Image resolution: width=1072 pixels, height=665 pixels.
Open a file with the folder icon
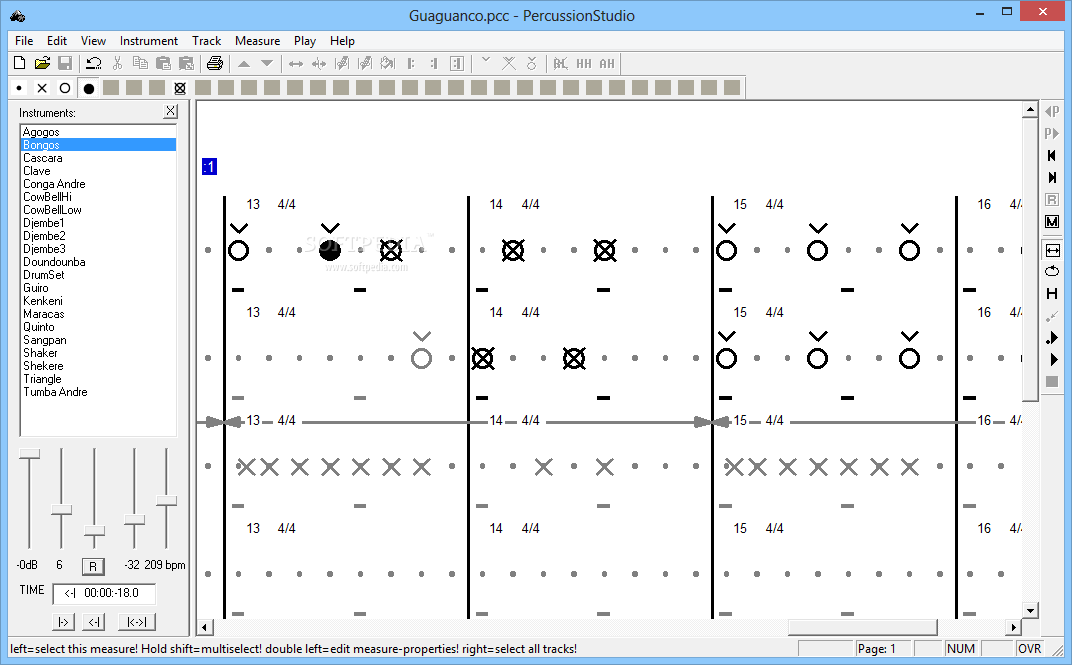click(42, 64)
